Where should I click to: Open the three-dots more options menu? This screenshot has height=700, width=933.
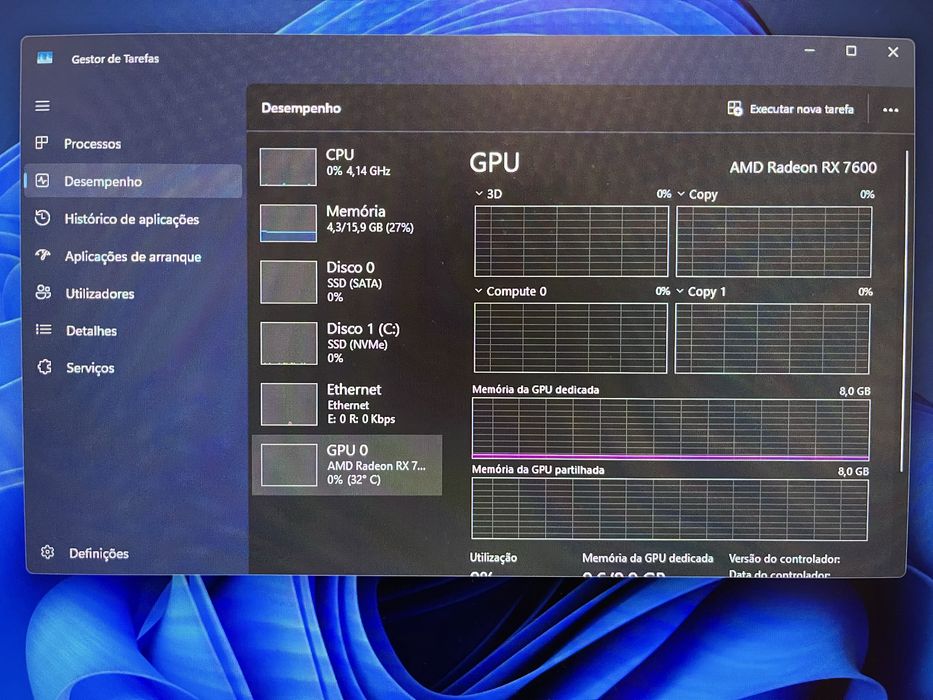click(891, 110)
